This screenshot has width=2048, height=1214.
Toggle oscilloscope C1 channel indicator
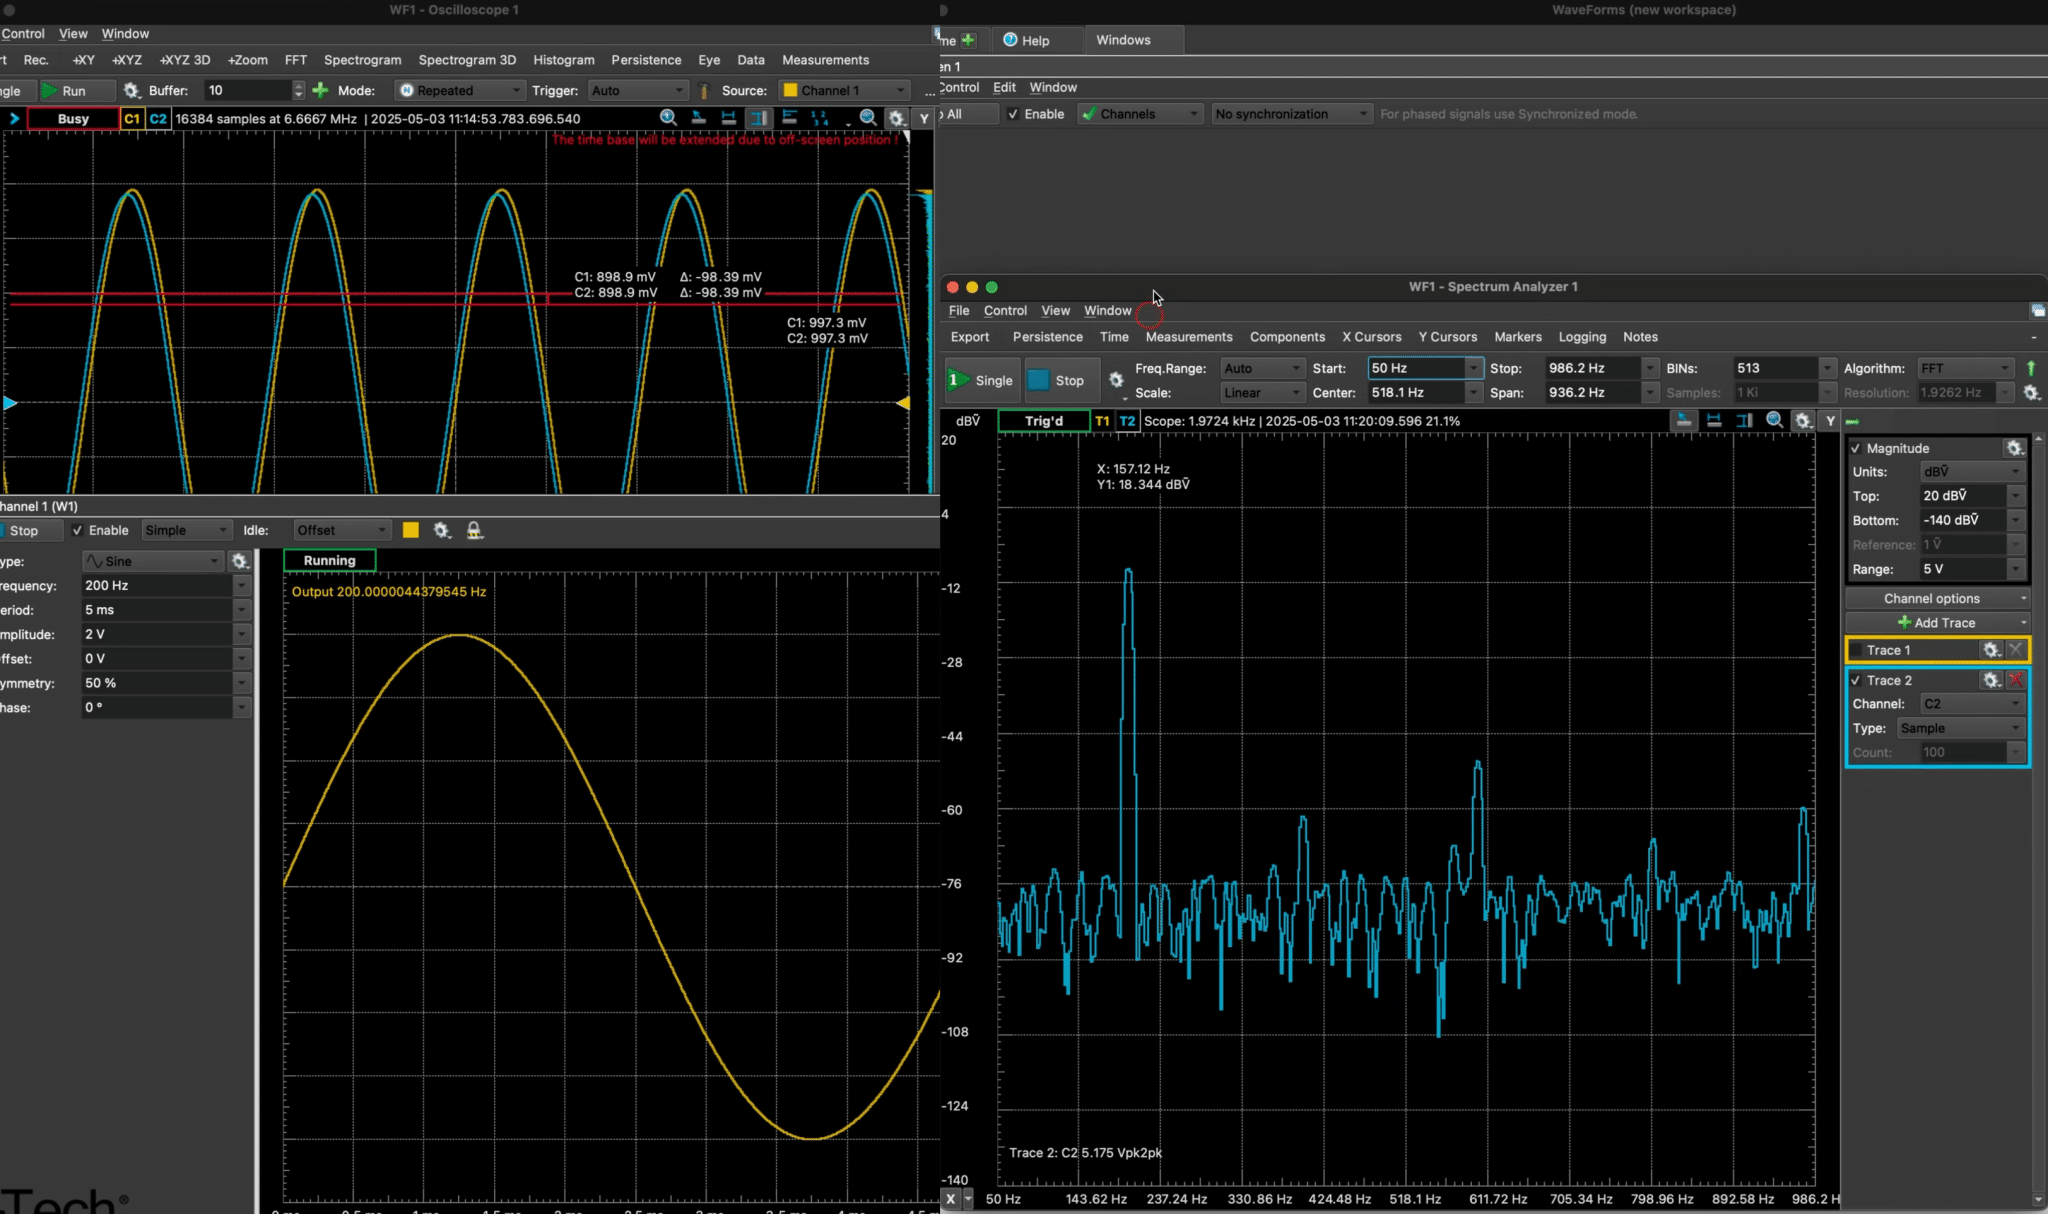[x=132, y=118]
